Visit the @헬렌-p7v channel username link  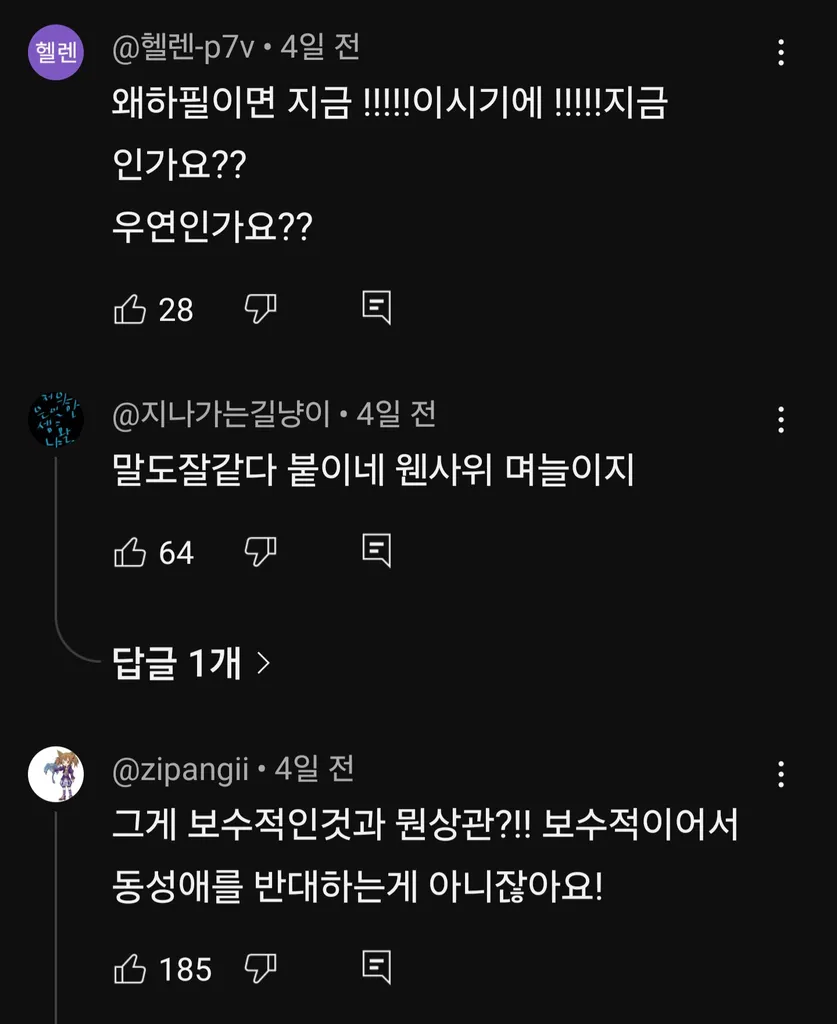[183, 48]
